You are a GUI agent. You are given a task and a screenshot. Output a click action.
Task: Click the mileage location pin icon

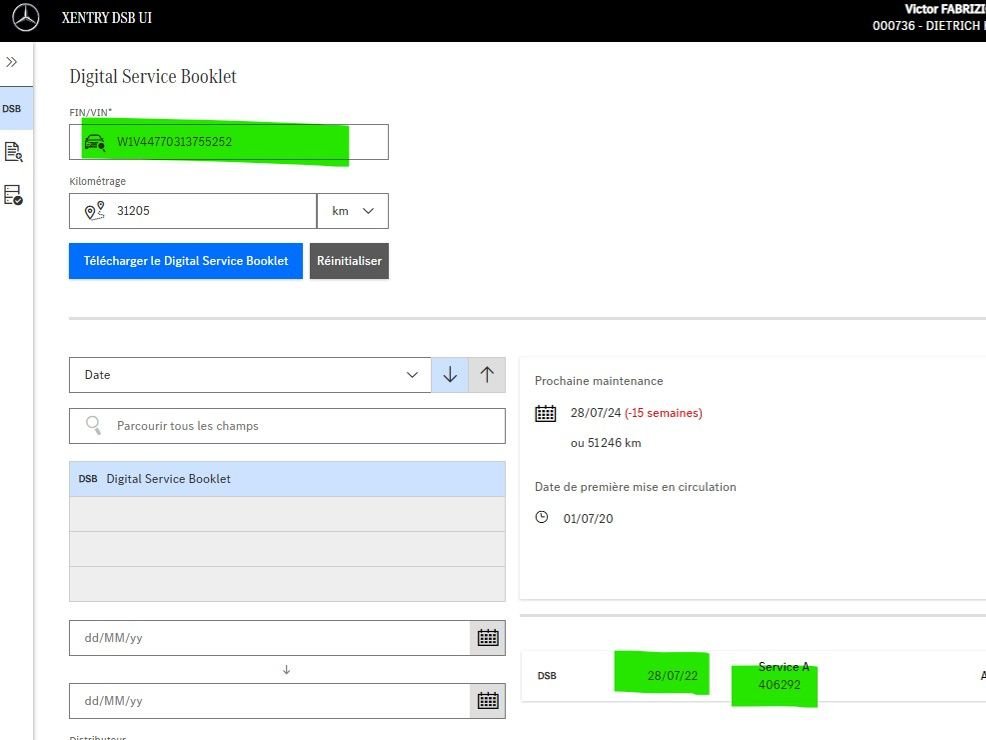(94, 211)
